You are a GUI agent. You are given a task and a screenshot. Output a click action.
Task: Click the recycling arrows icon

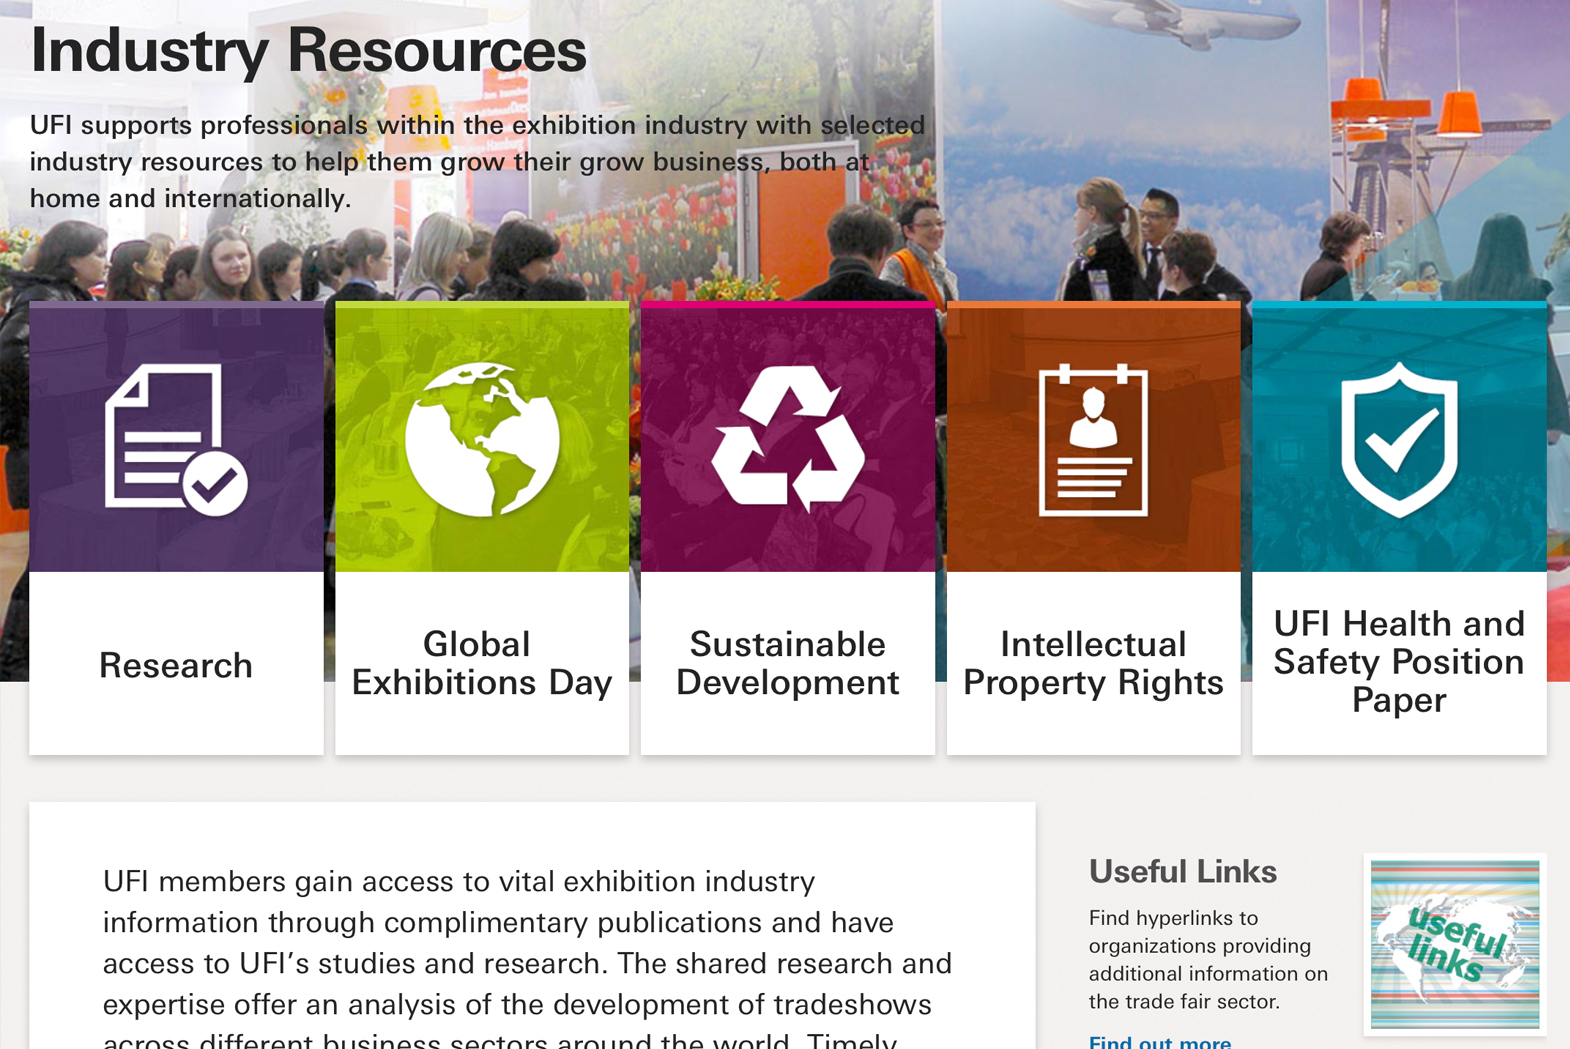pos(788,439)
